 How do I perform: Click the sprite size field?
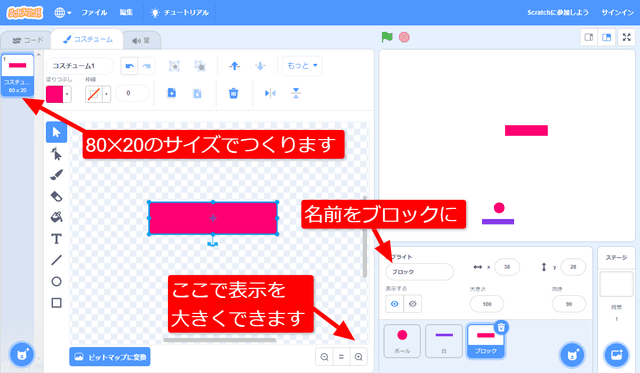pyautogui.click(x=487, y=304)
